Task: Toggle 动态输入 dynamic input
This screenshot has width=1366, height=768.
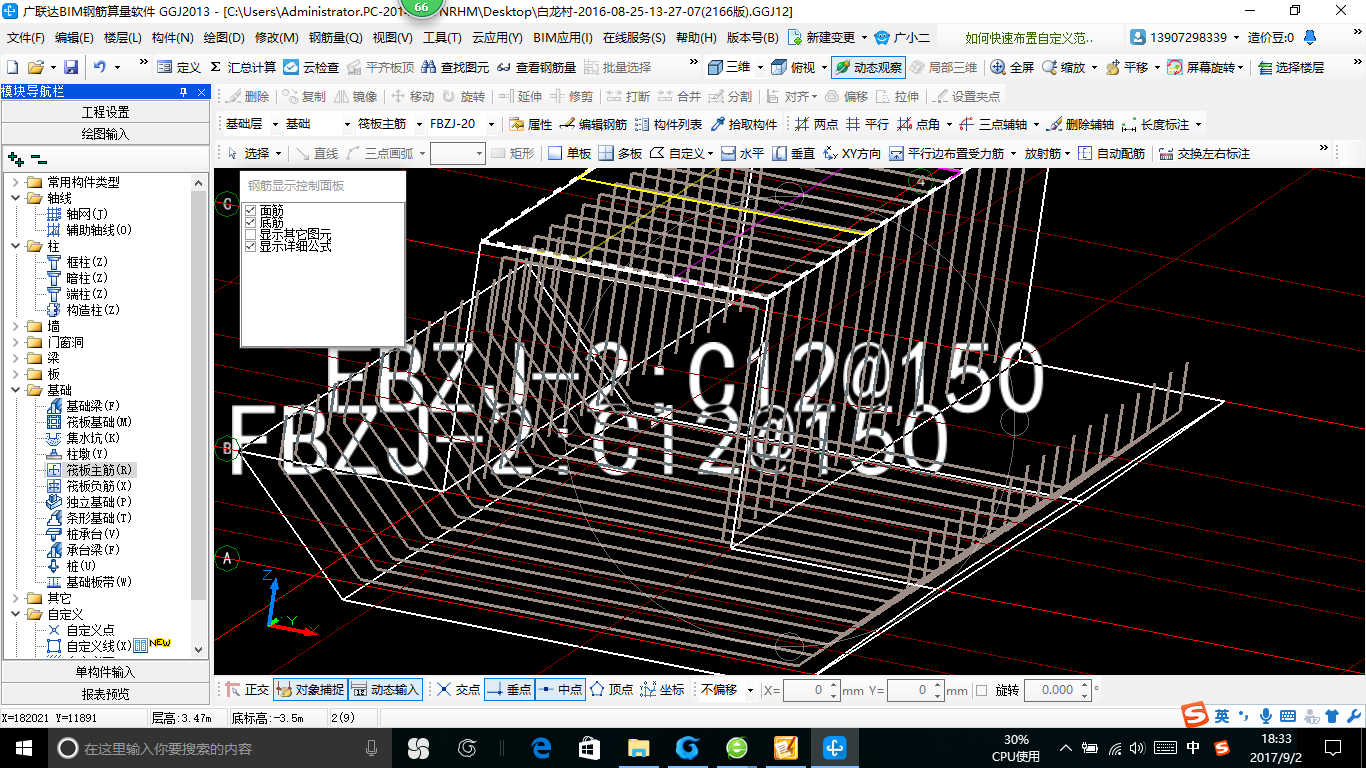Action: click(x=385, y=690)
